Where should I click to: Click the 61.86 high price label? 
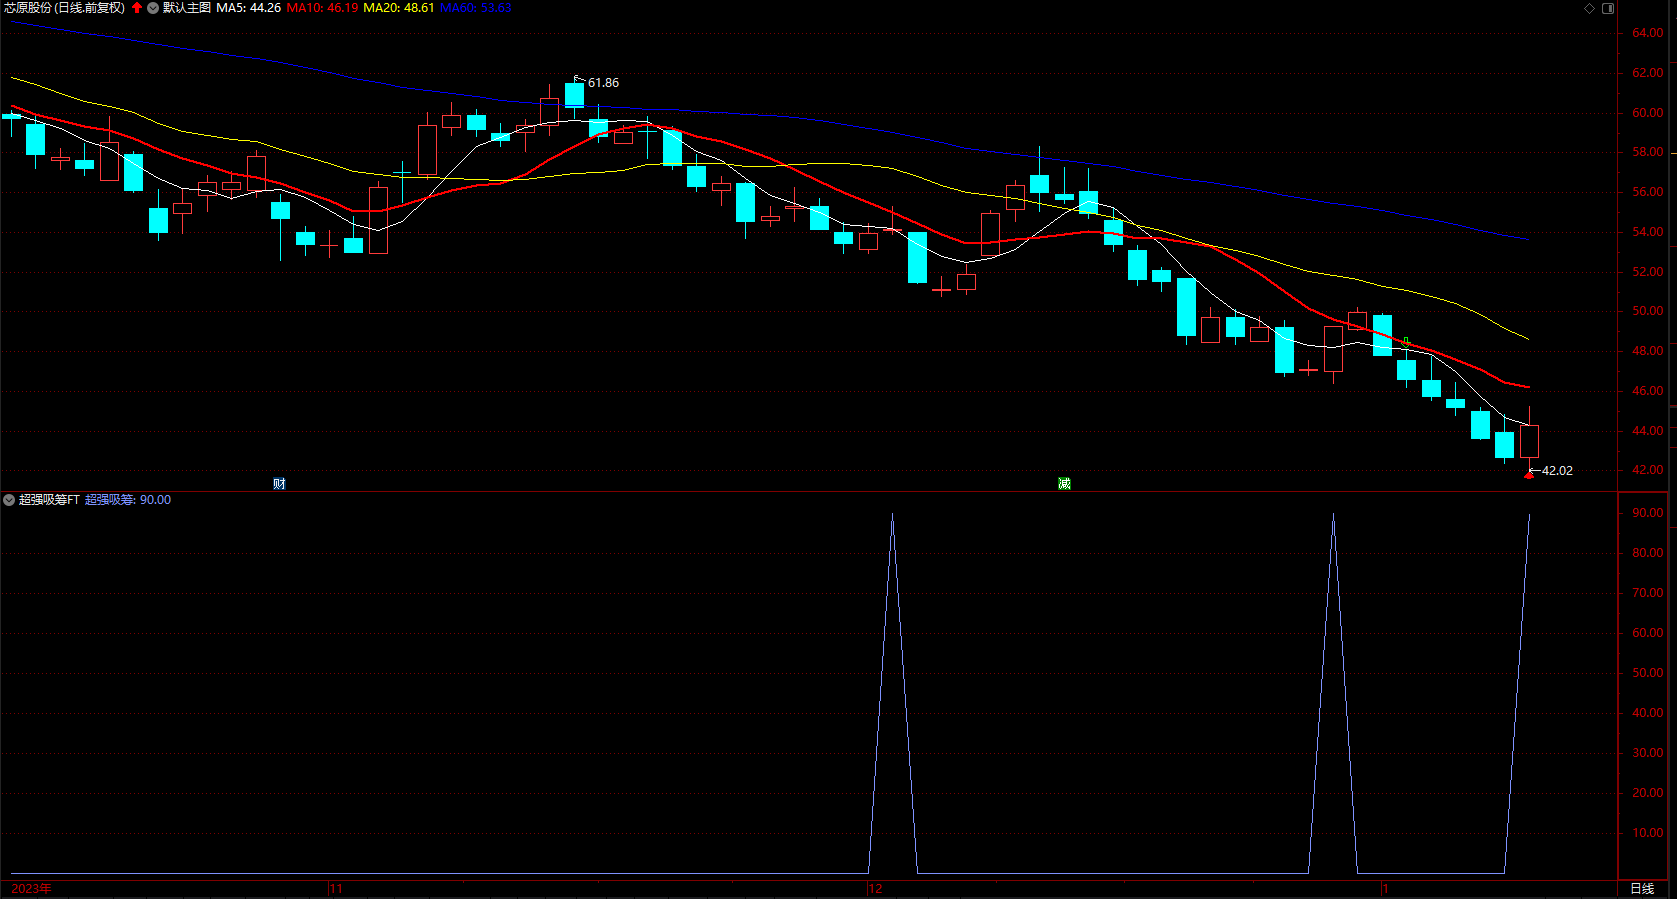tap(603, 83)
